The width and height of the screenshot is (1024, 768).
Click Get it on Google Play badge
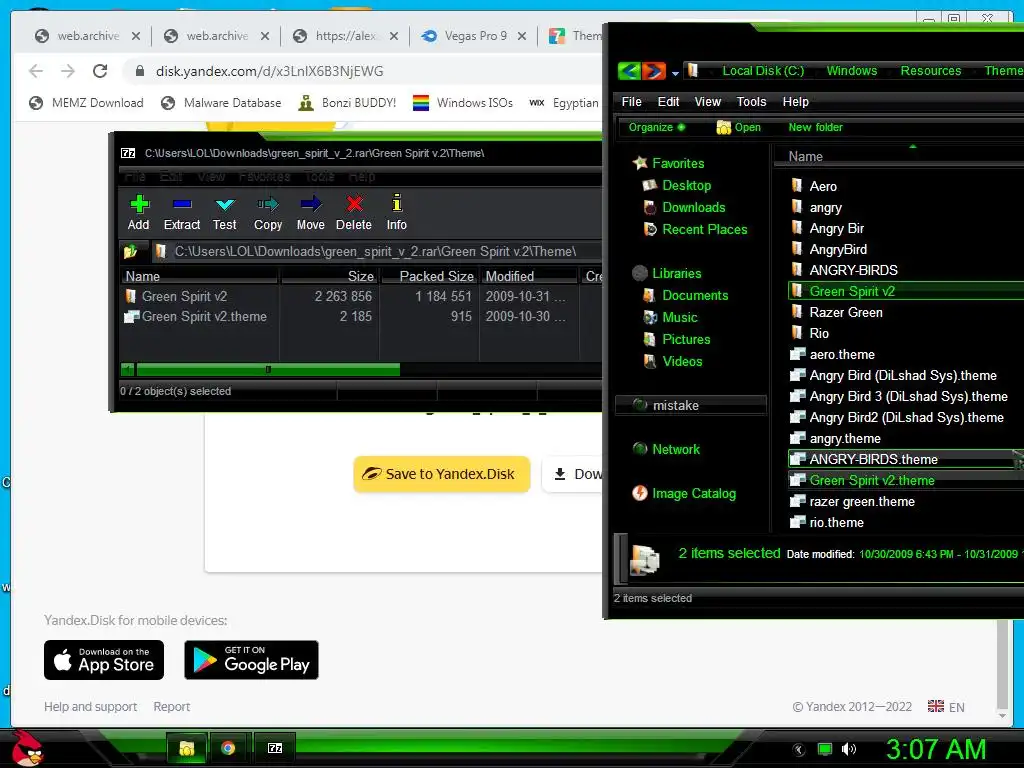tap(251, 660)
